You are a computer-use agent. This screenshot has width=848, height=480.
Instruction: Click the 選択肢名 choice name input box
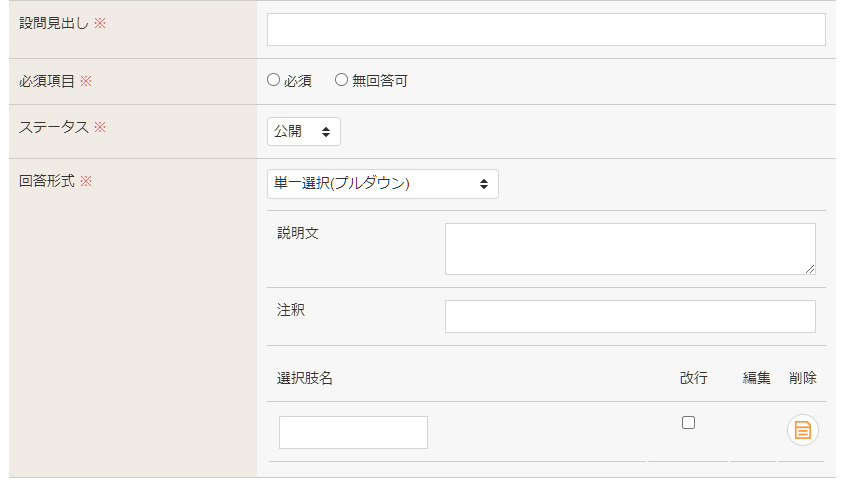353,432
